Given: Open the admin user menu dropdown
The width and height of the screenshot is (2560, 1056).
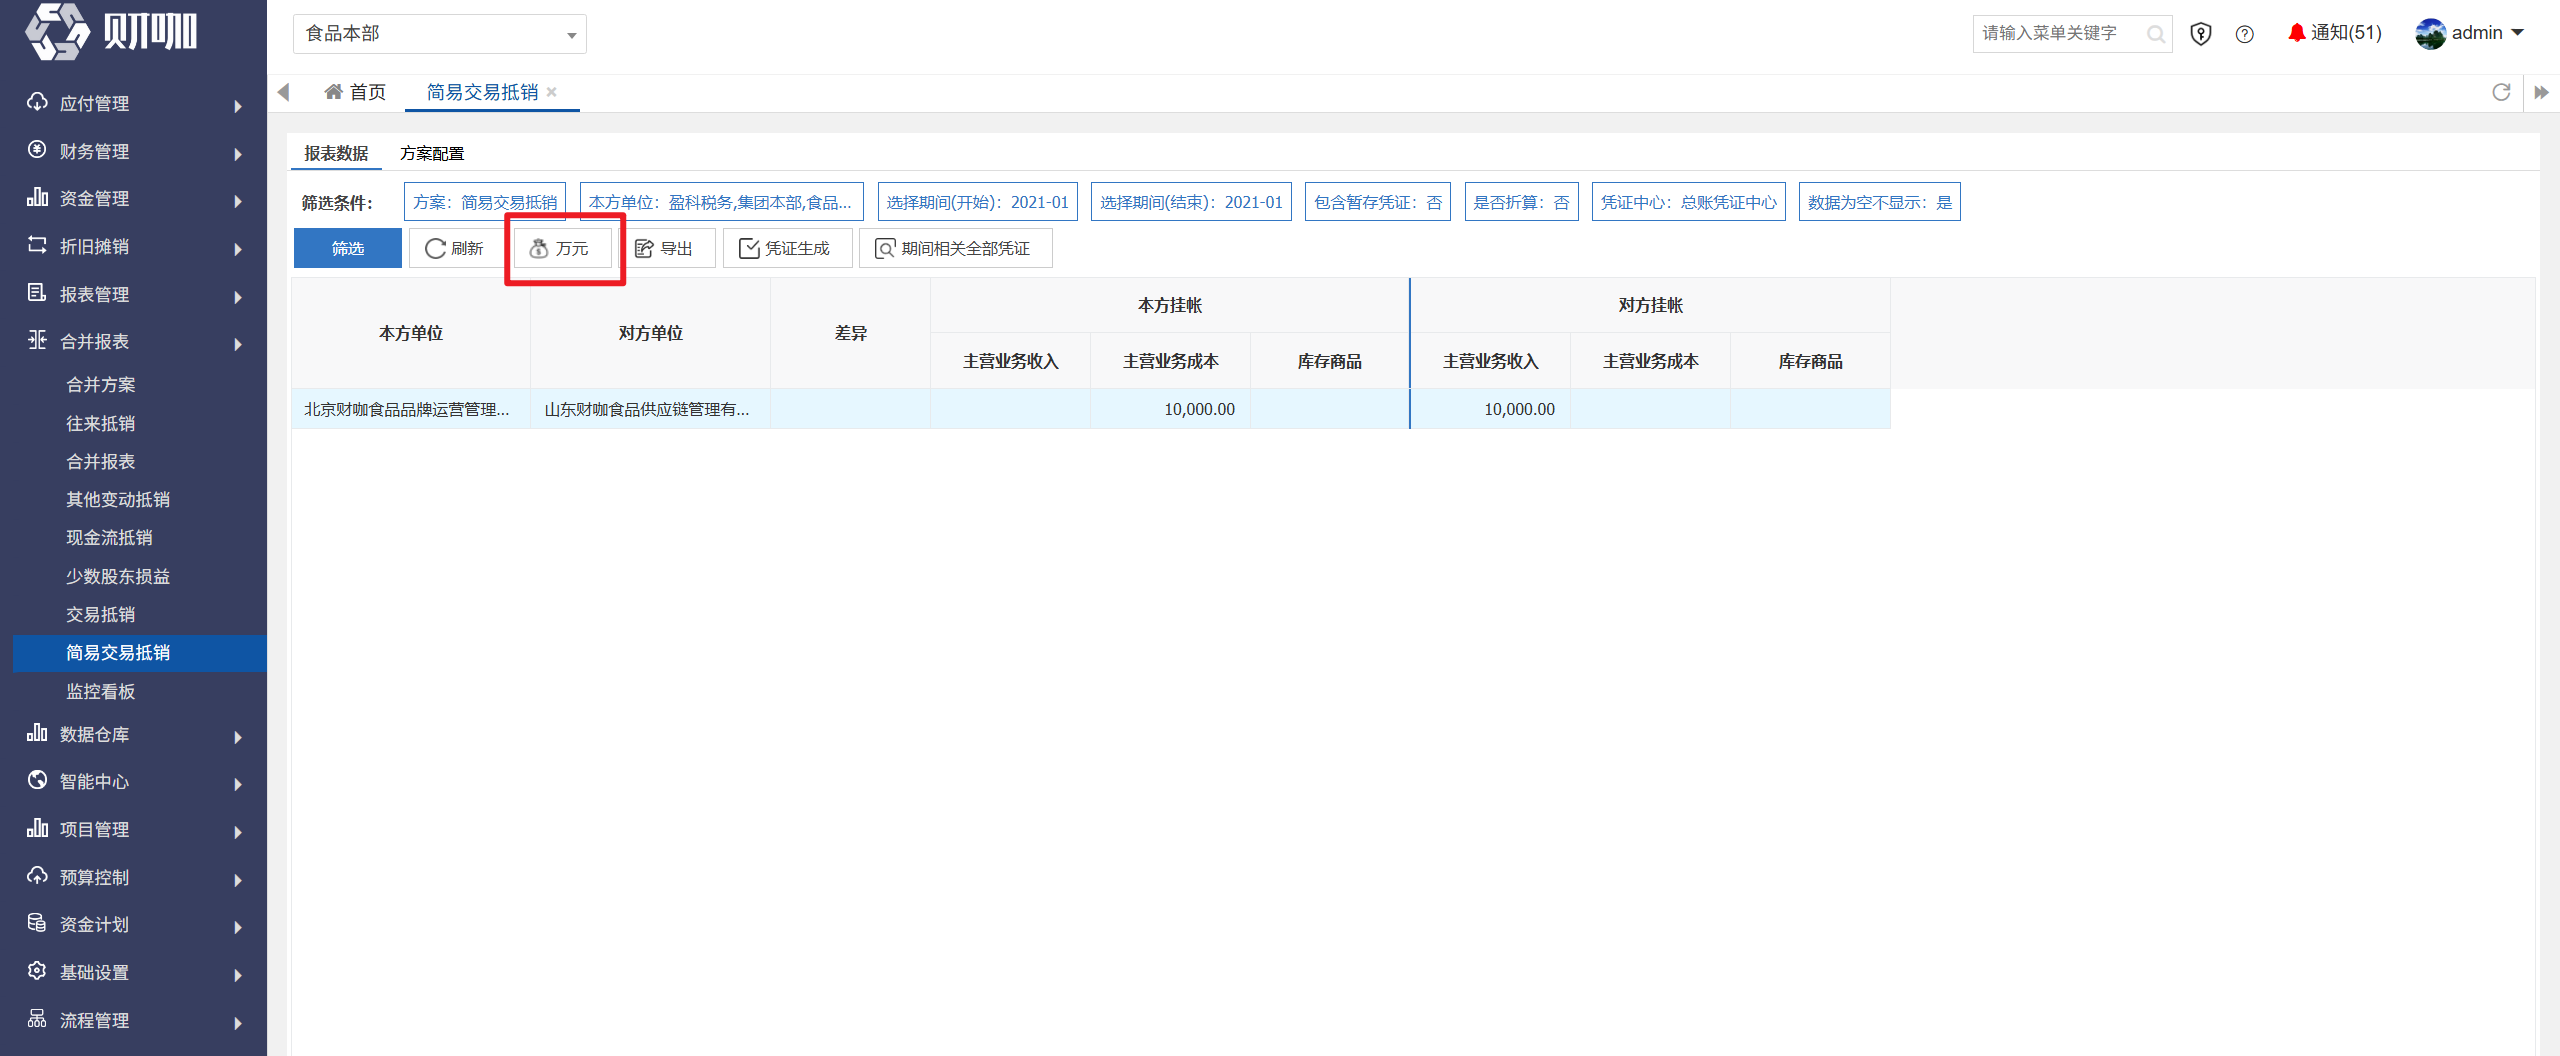Looking at the screenshot, I should click(x=2470, y=33).
